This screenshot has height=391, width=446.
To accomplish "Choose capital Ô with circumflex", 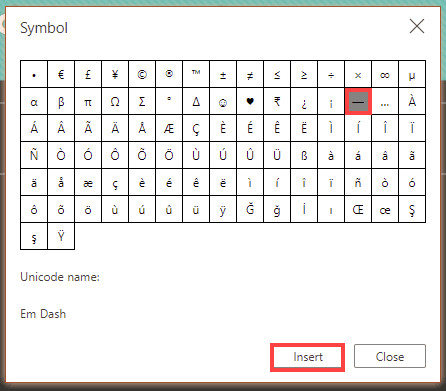I will pos(115,155).
